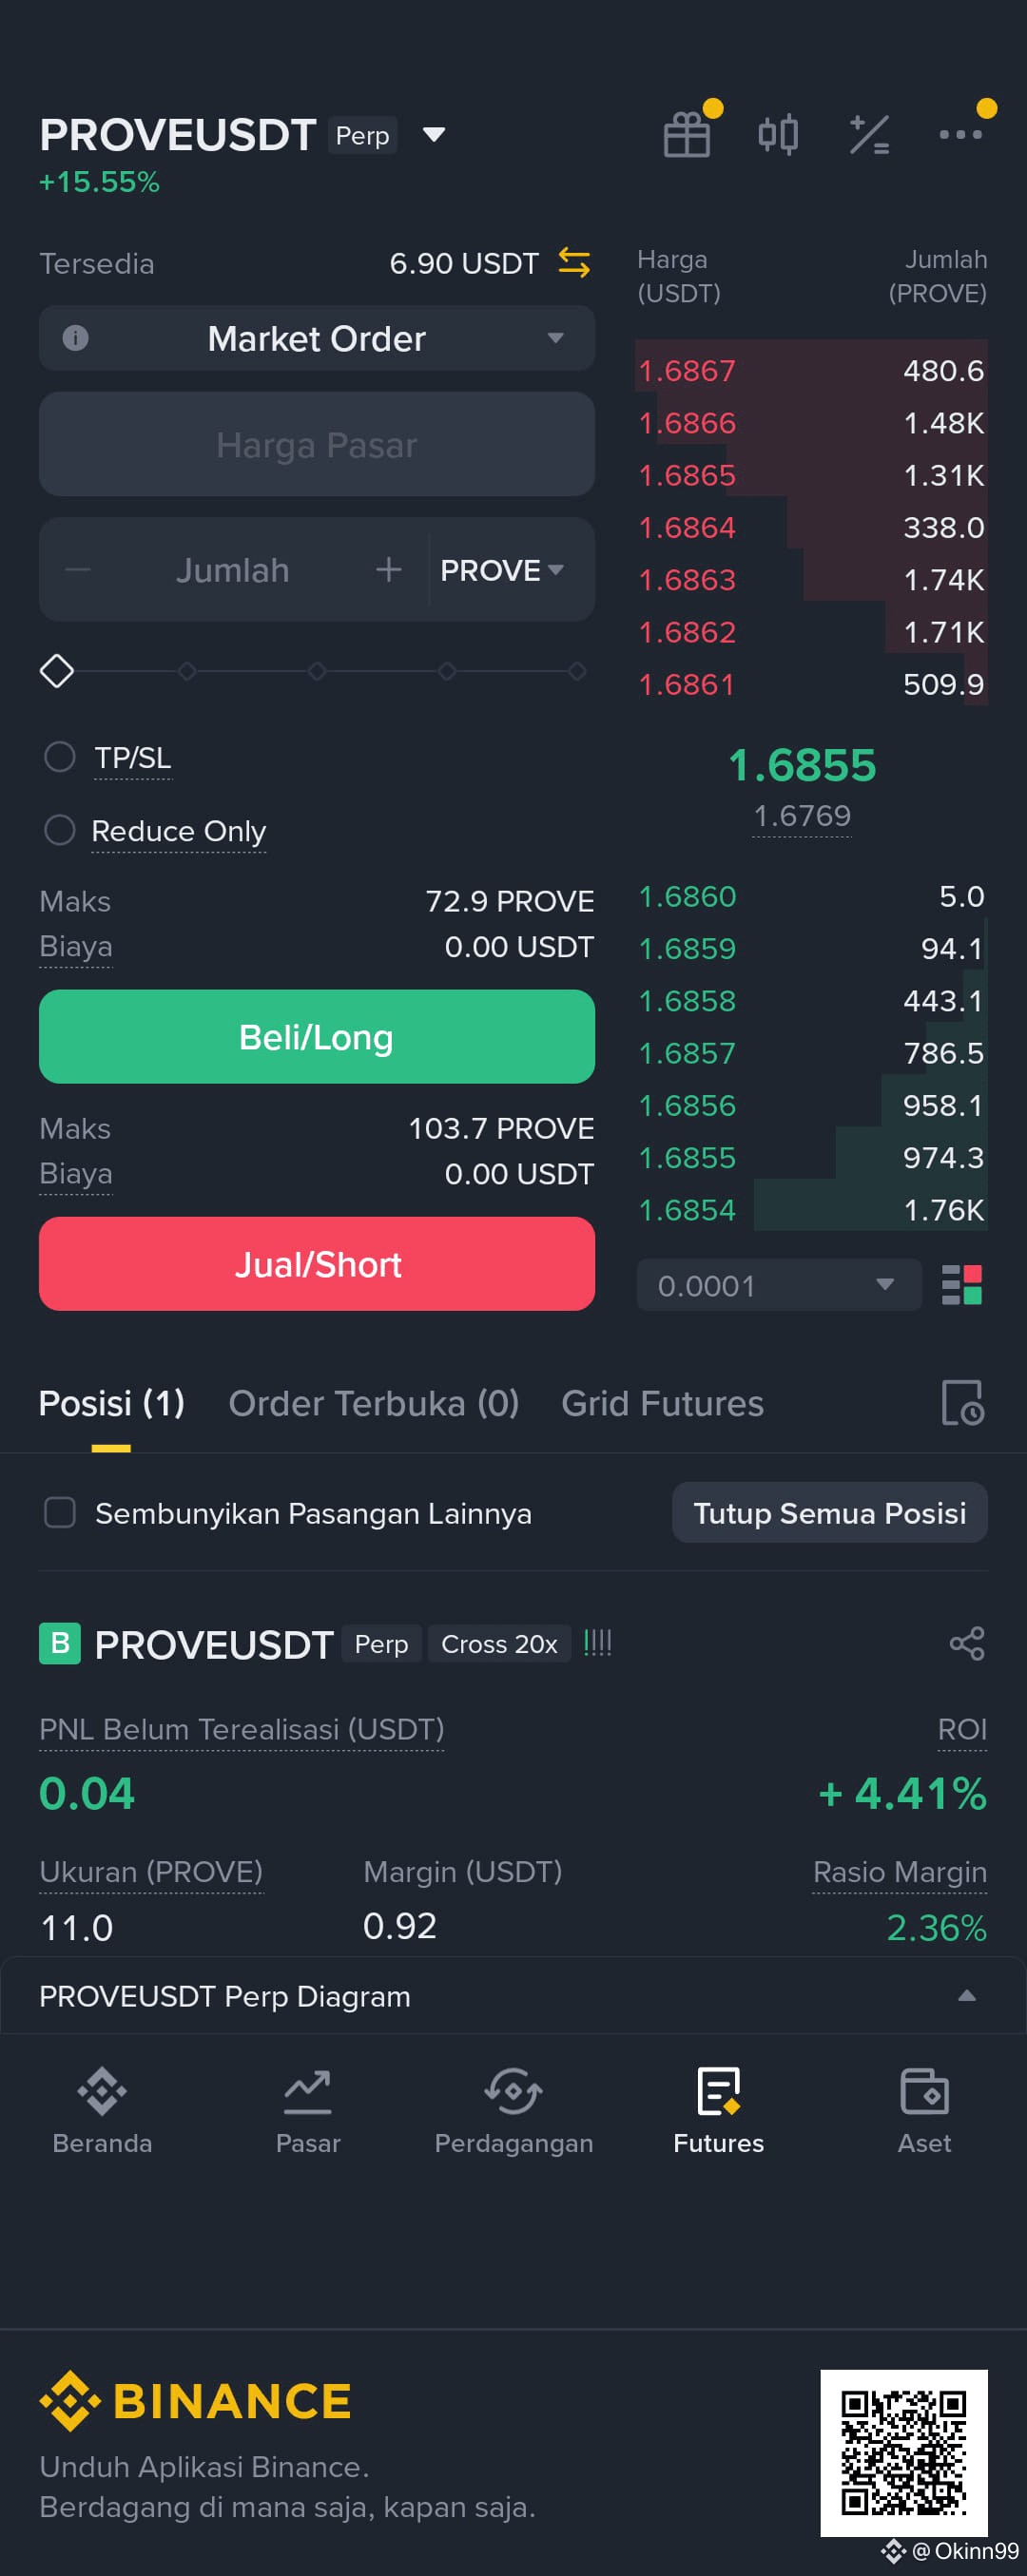The height and width of the screenshot is (2576, 1027).
Task: Switch to the Grid Futures tab
Action: tap(662, 1403)
